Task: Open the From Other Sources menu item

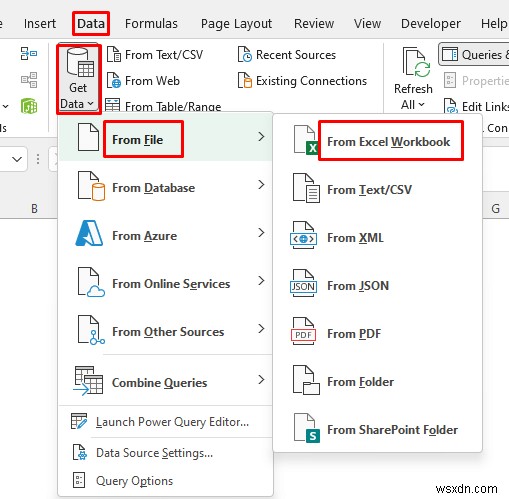Action: coord(166,330)
